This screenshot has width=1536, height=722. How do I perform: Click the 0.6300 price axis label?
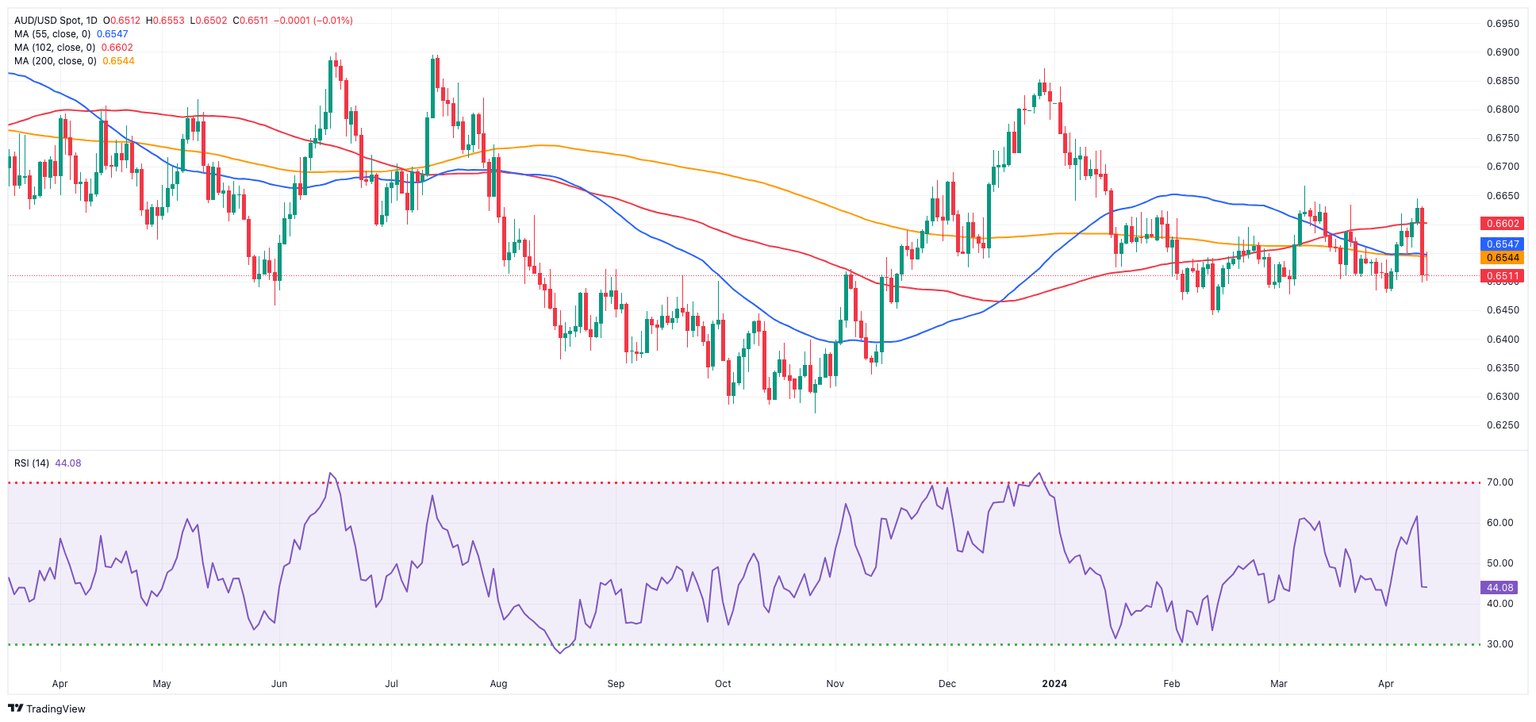pos(1503,397)
